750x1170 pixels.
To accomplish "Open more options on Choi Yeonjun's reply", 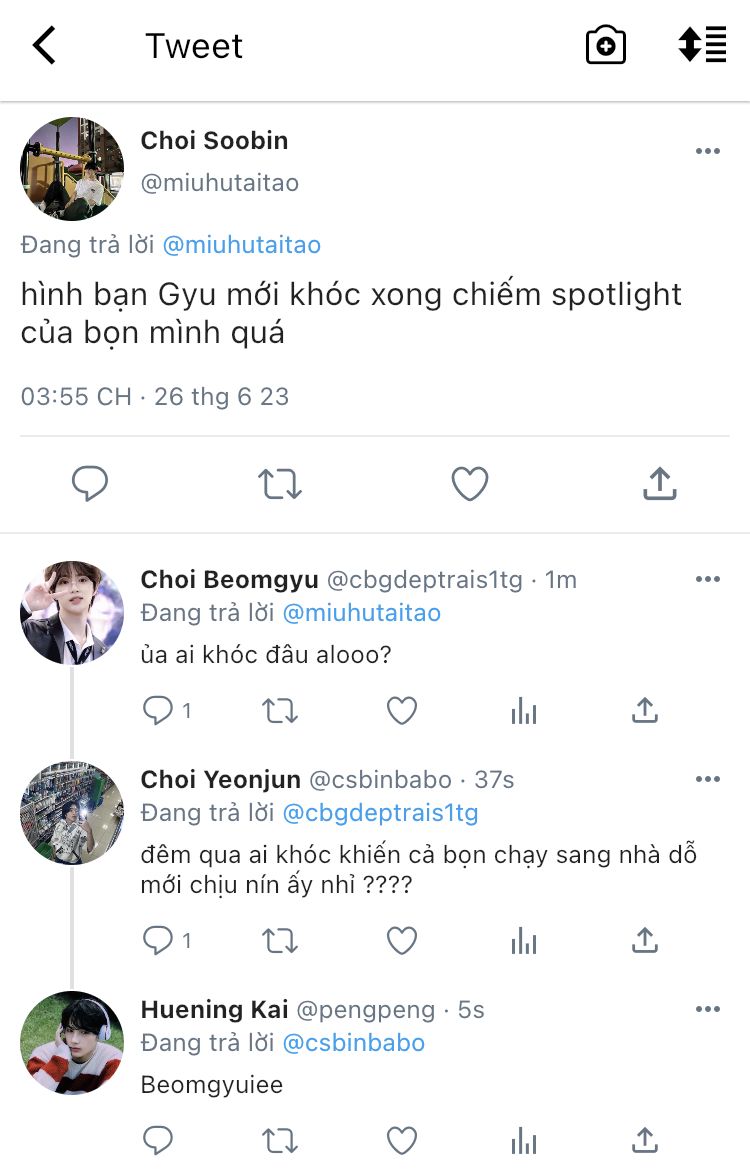I will click(x=708, y=780).
